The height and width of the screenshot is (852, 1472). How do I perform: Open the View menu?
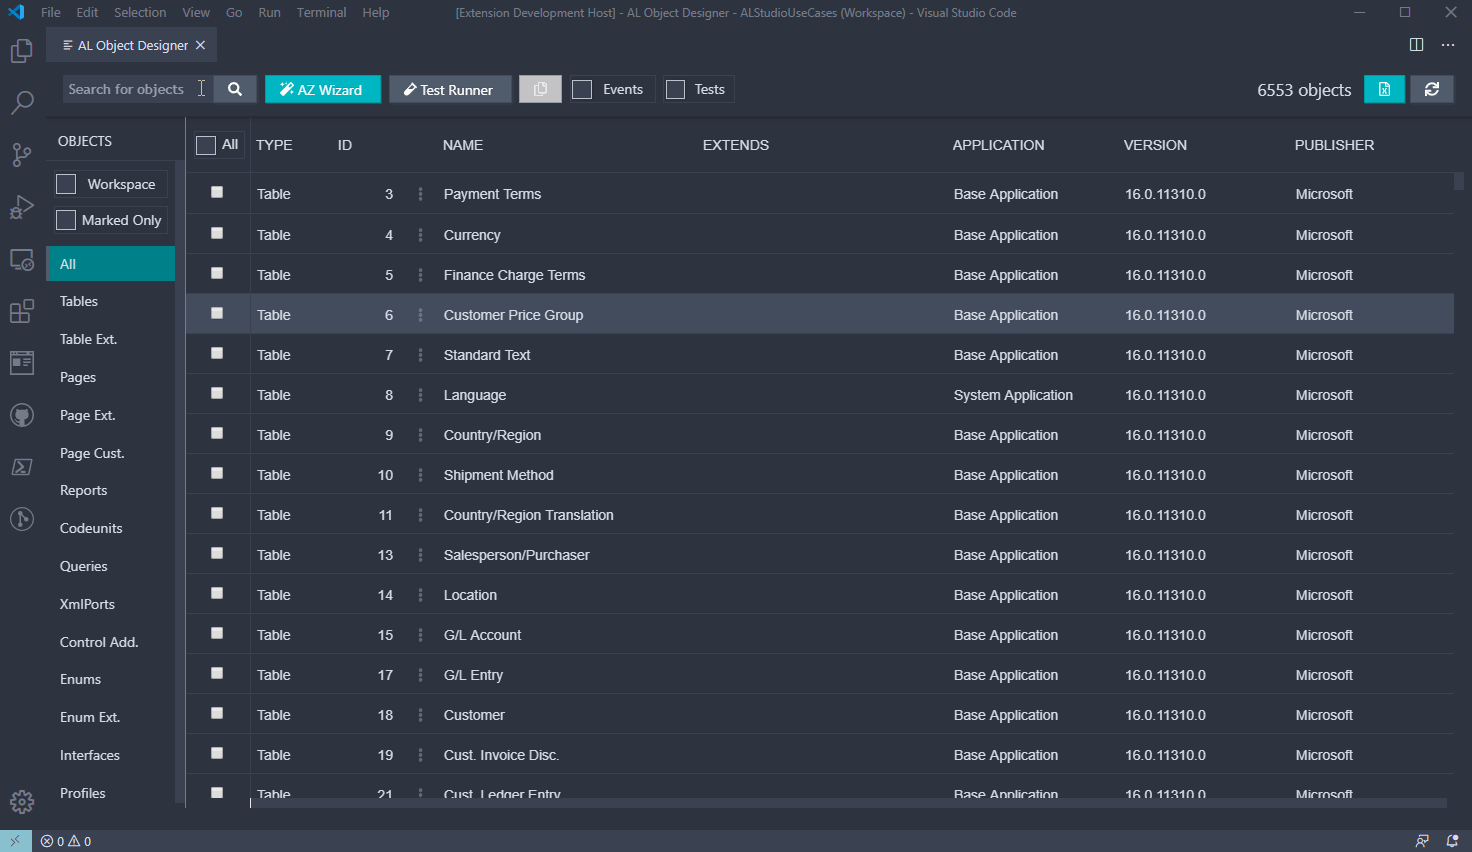(x=196, y=12)
